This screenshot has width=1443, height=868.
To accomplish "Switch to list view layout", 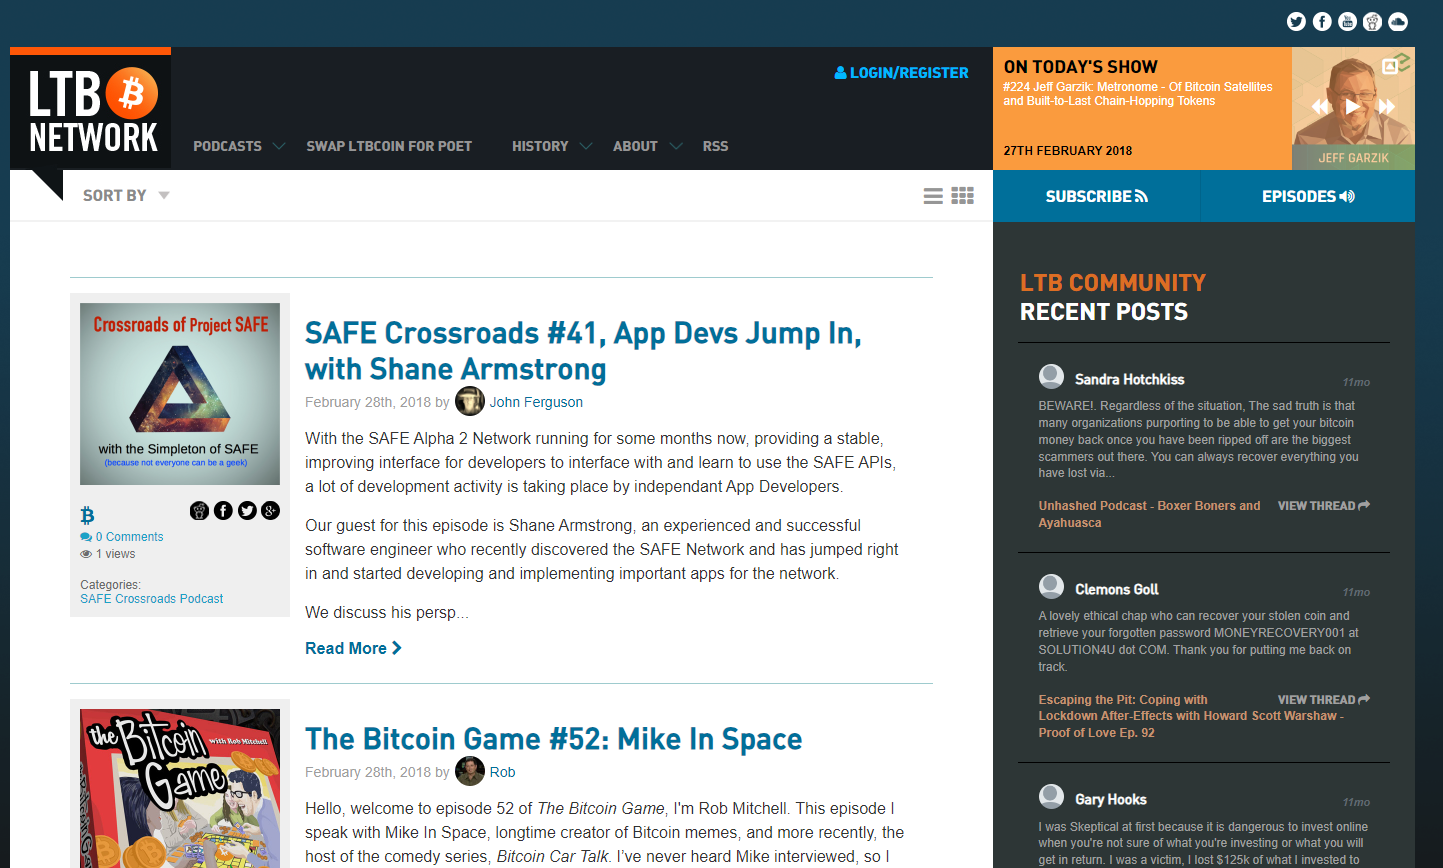I will [x=933, y=196].
